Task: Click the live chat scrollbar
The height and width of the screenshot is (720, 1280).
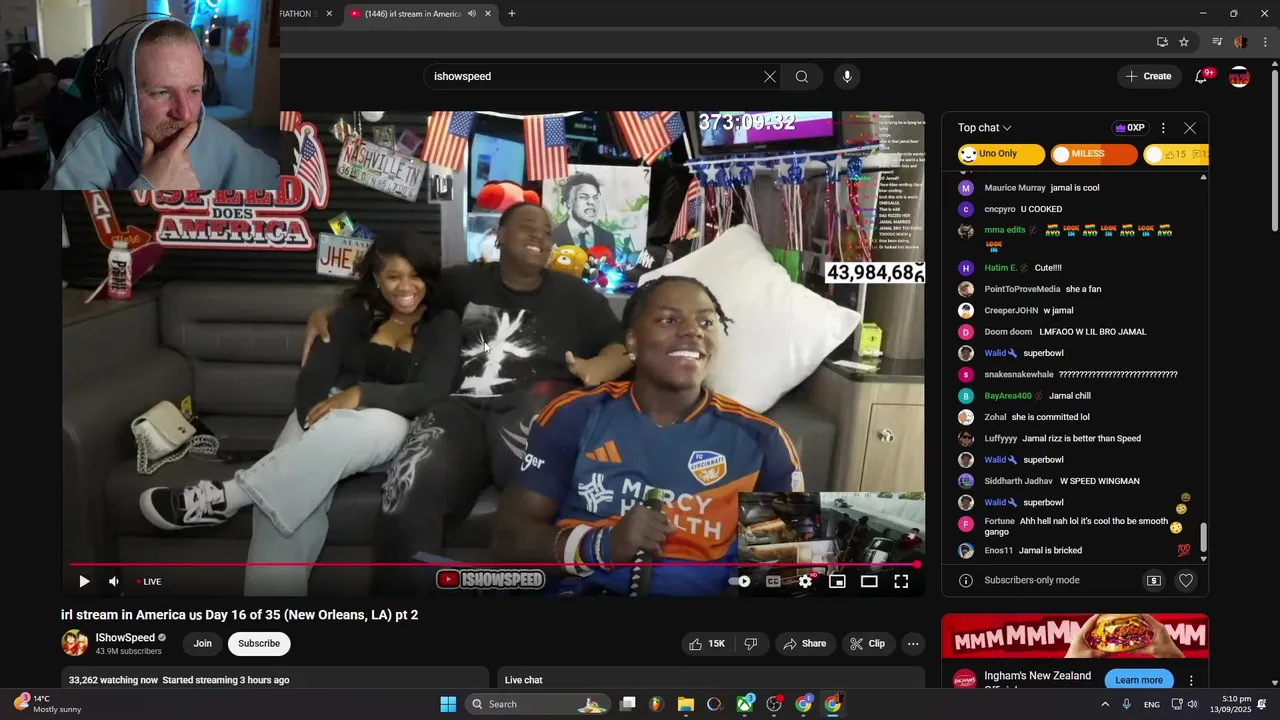Action: pyautogui.click(x=1203, y=537)
